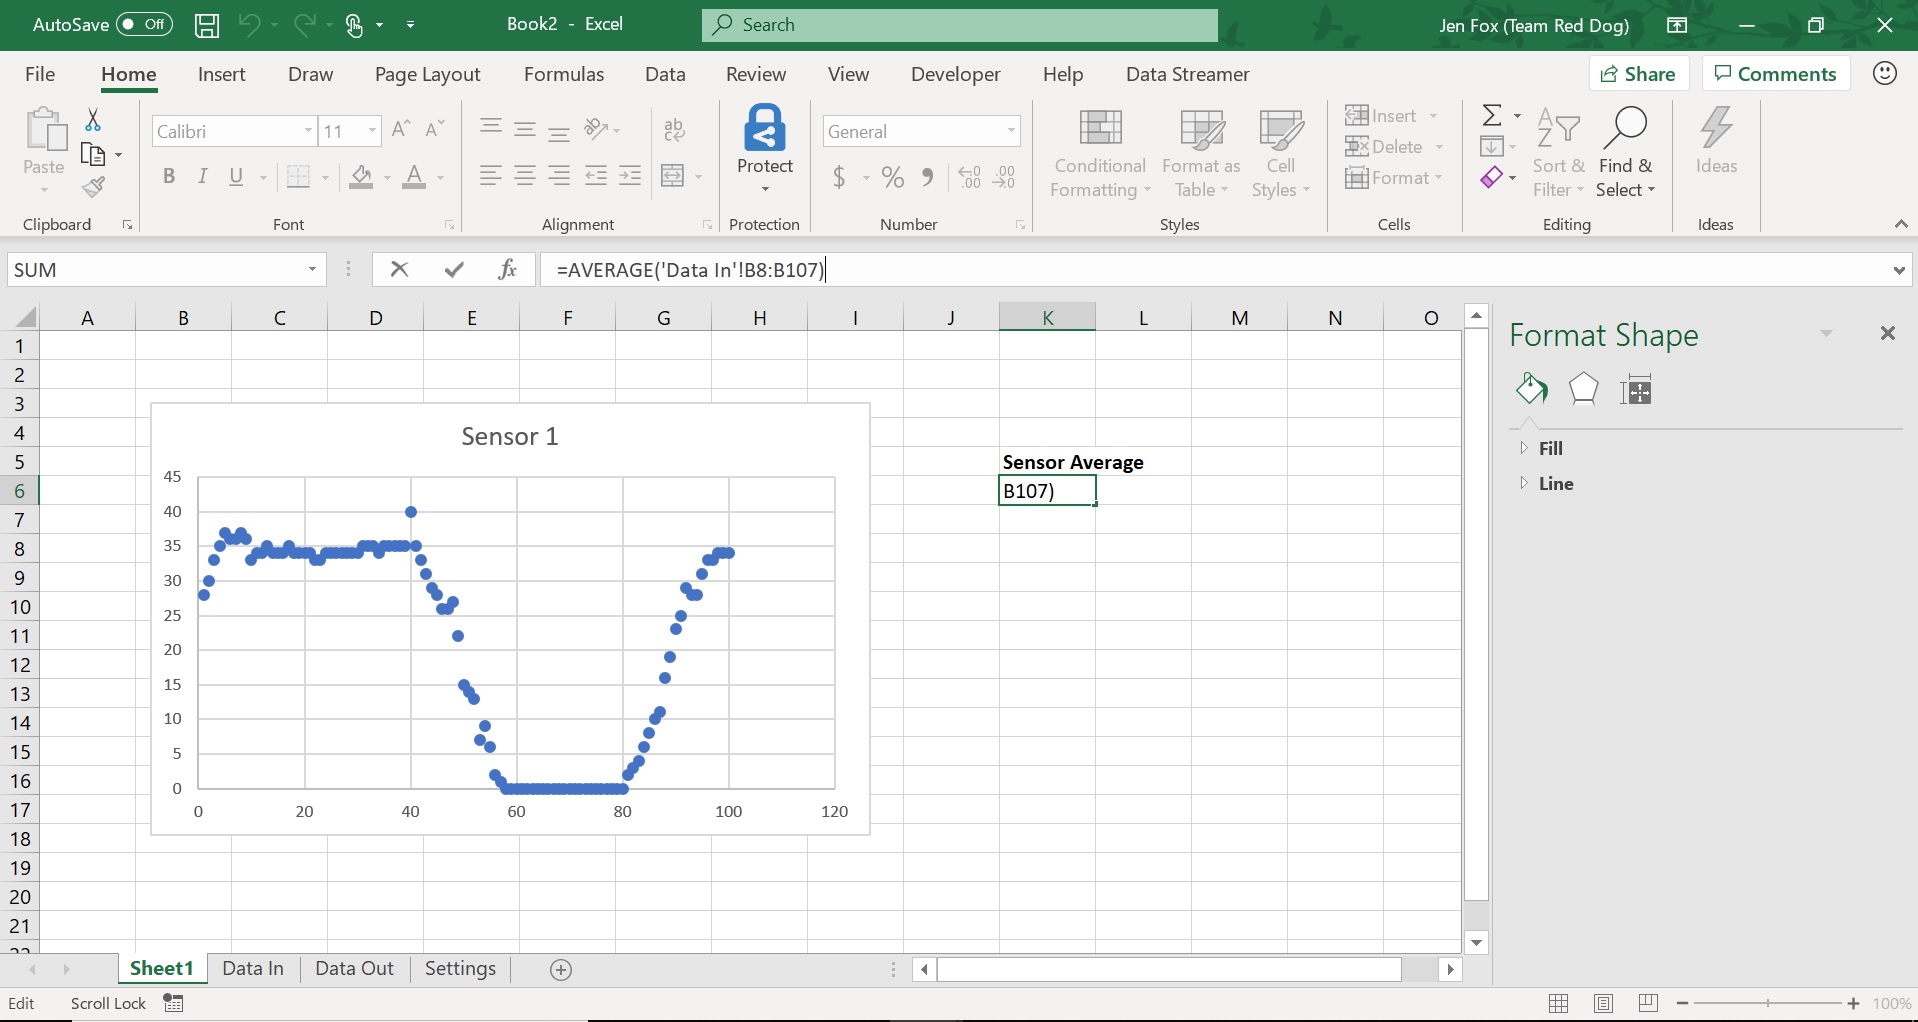Click the AutoSum sigma icon
This screenshot has height=1022, width=1918.
coord(1491,115)
